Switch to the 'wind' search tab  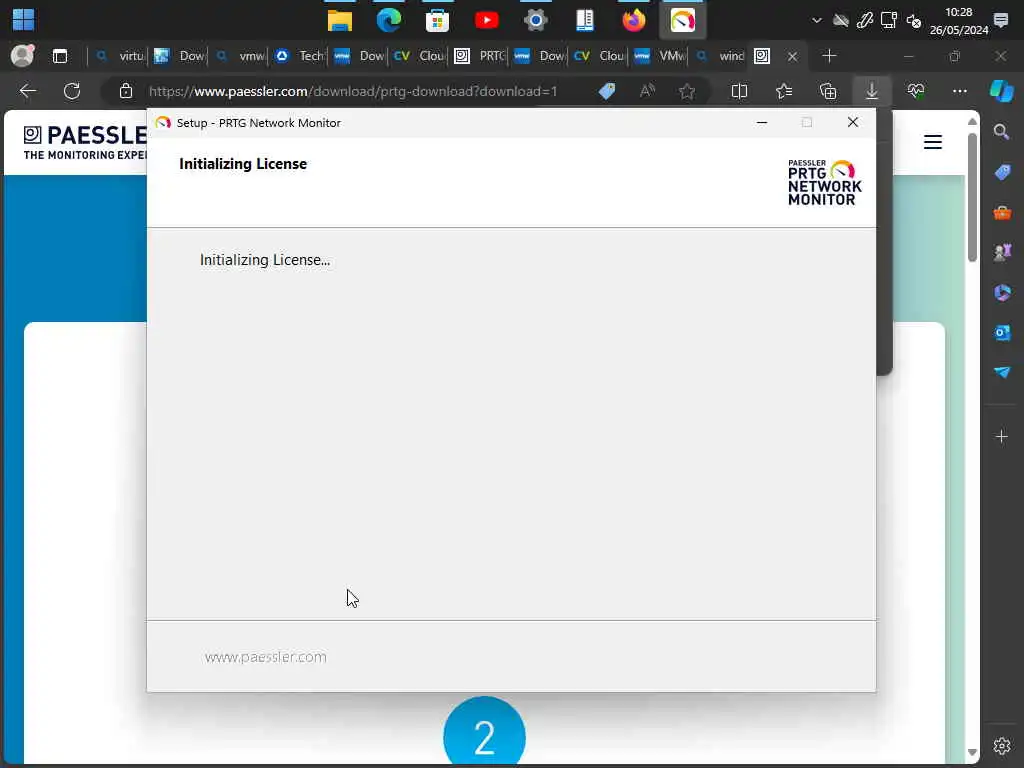pyautogui.click(x=720, y=56)
